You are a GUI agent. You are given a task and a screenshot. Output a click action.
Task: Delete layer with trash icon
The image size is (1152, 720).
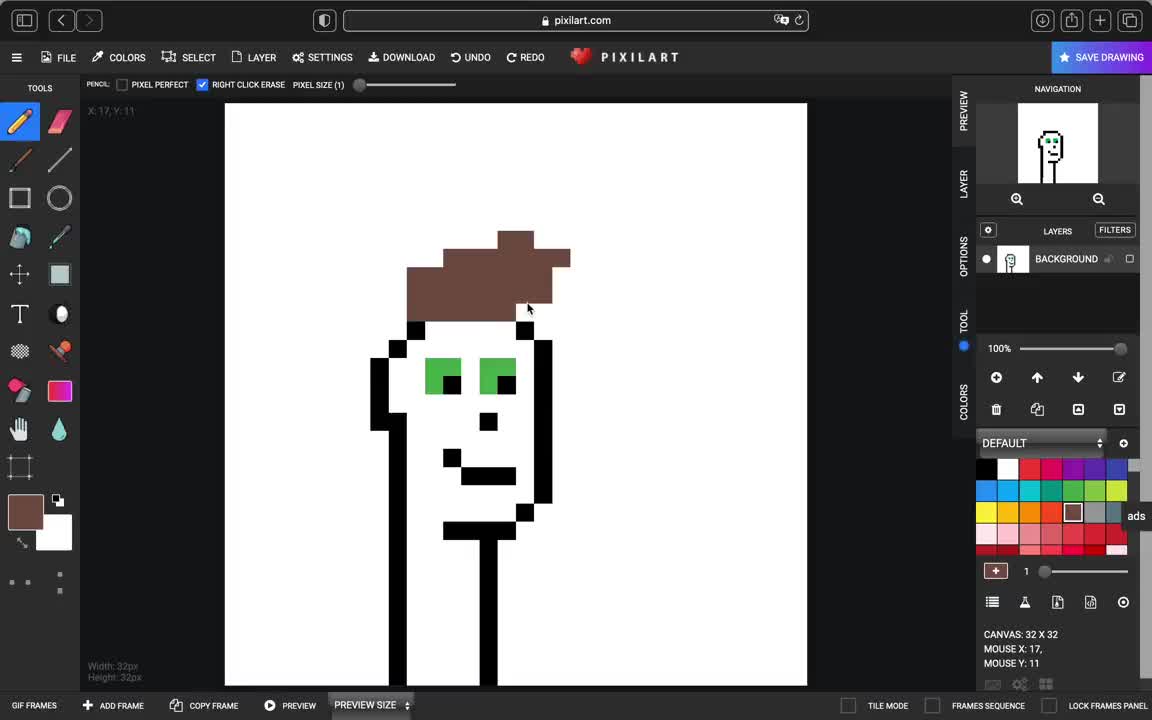pos(996,409)
